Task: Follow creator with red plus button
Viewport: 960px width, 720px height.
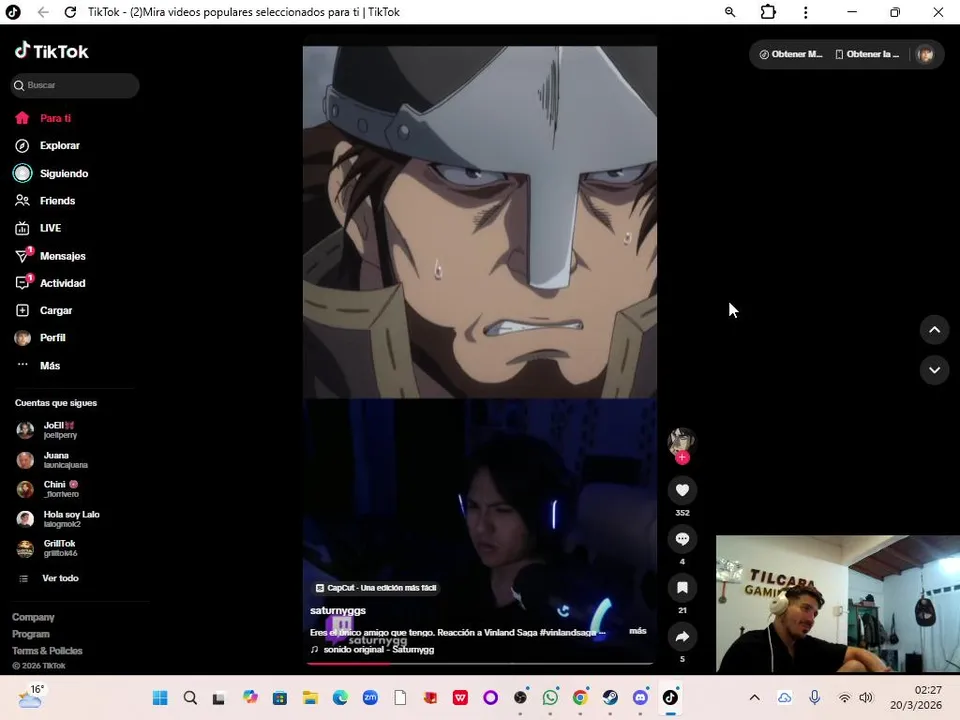Action: pos(682,457)
